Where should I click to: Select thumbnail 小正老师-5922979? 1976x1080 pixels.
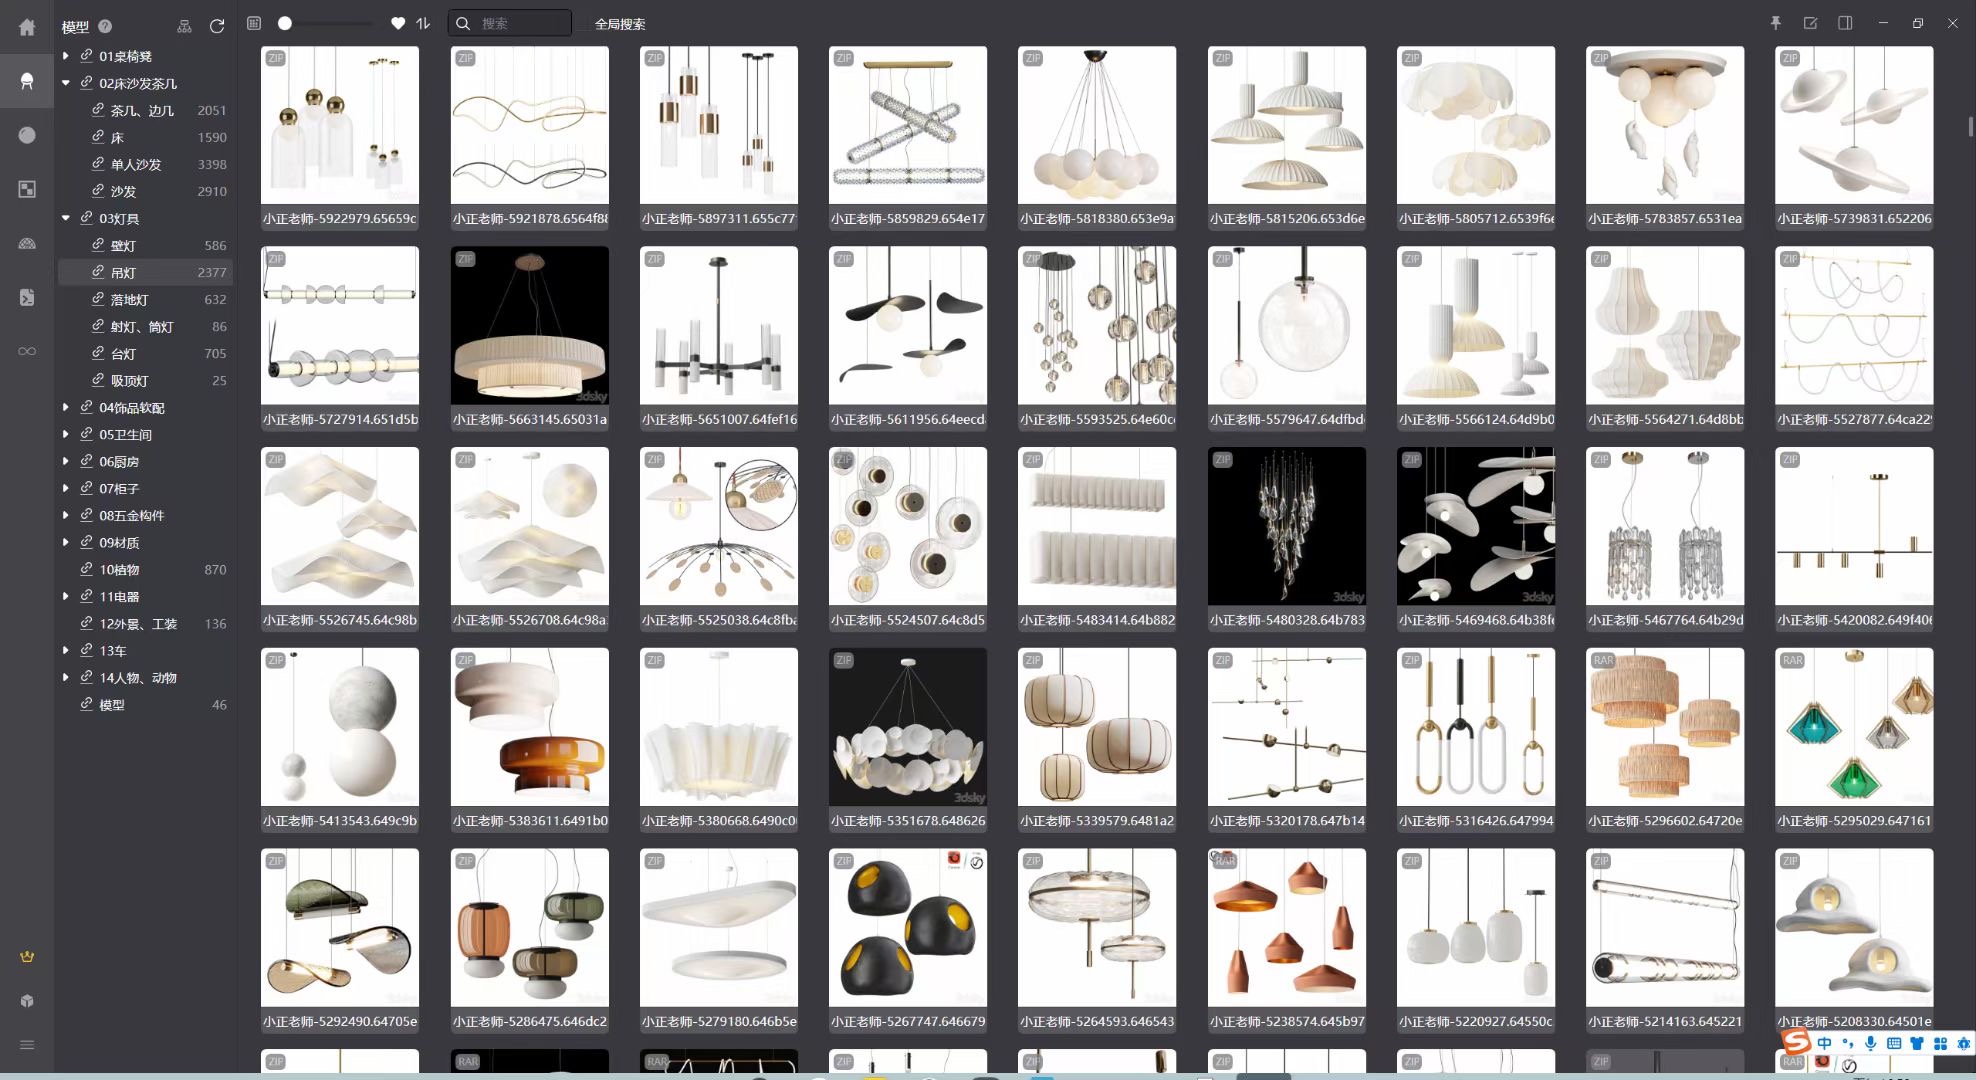[x=340, y=125]
